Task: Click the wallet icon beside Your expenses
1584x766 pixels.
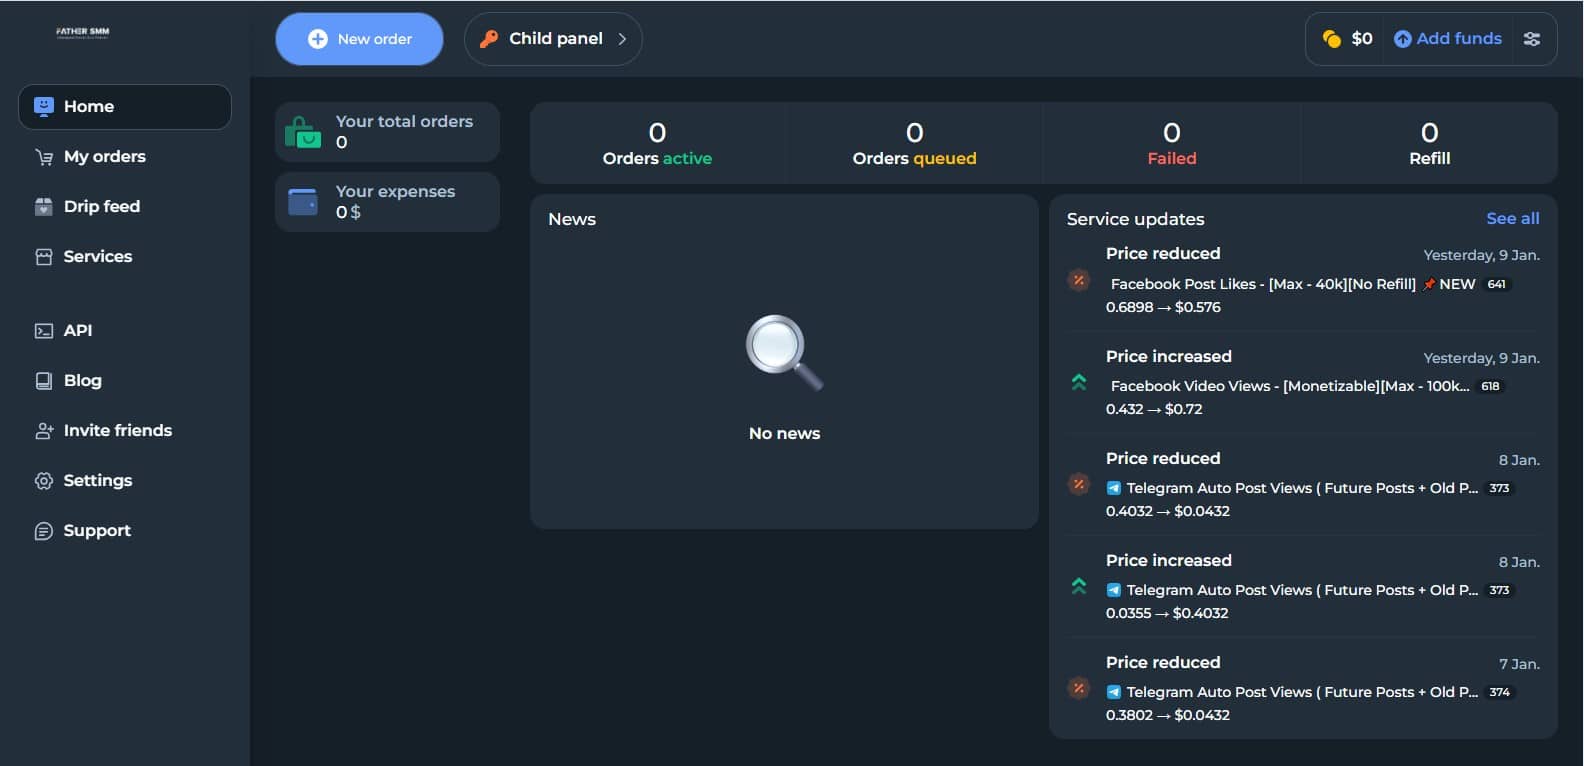Action: click(303, 202)
